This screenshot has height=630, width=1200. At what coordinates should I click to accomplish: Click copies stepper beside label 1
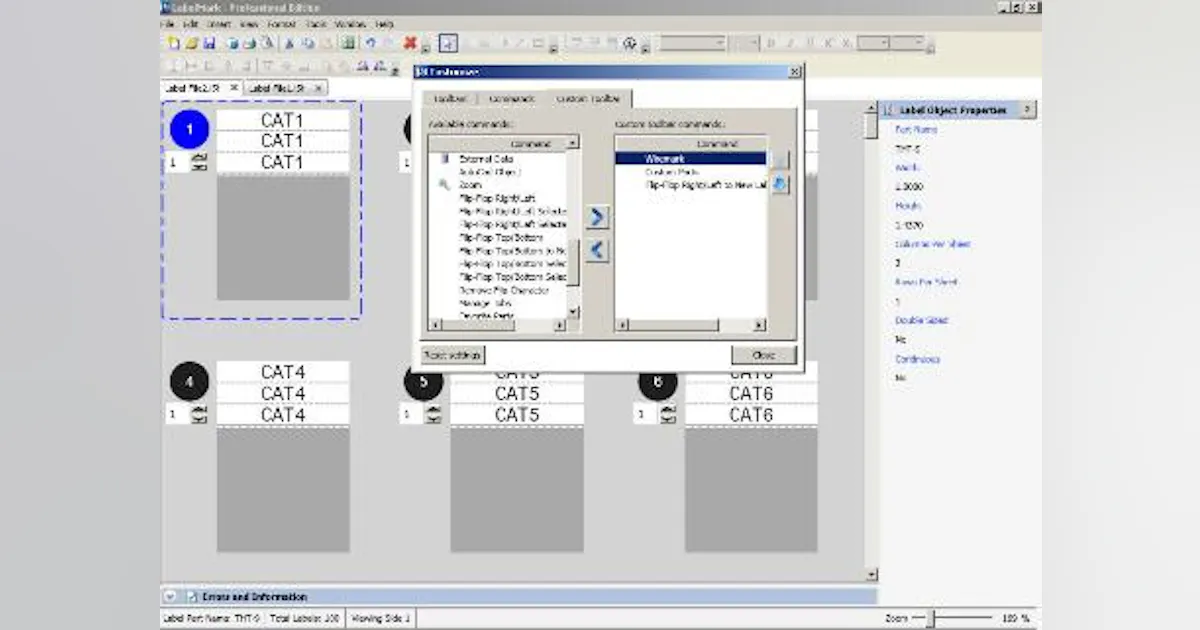click(199, 162)
